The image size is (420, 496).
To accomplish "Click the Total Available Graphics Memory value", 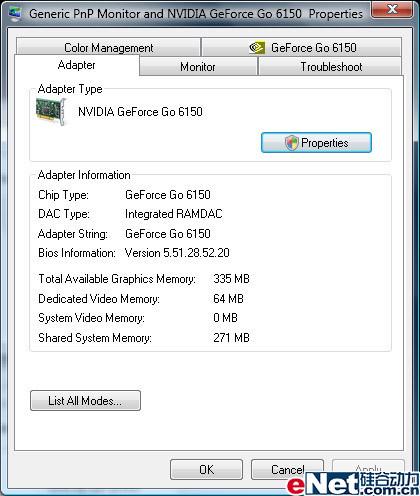I will click(x=231, y=279).
